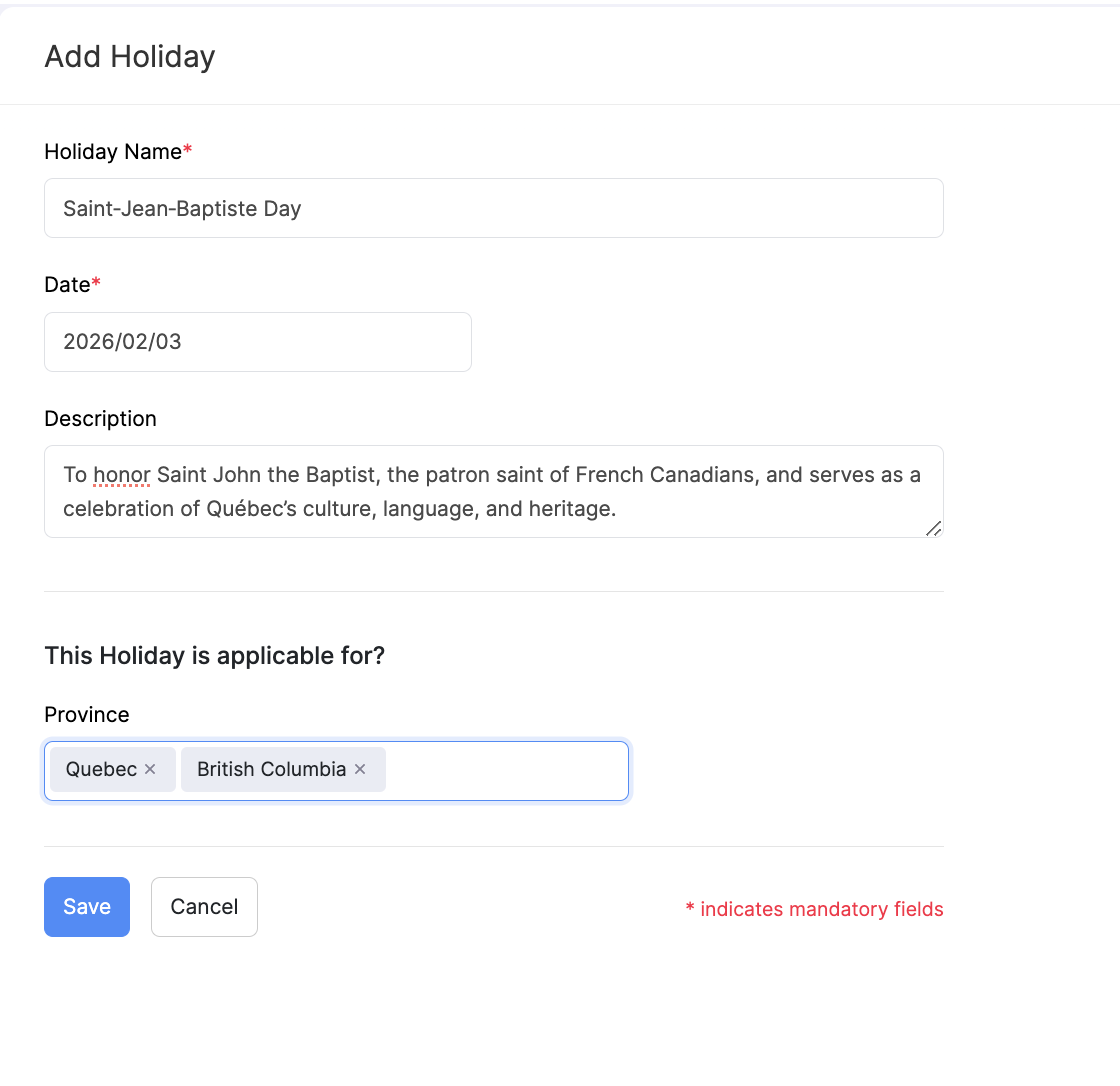Click the Province field label
Screen dimensions: 1120x1086
tap(87, 715)
